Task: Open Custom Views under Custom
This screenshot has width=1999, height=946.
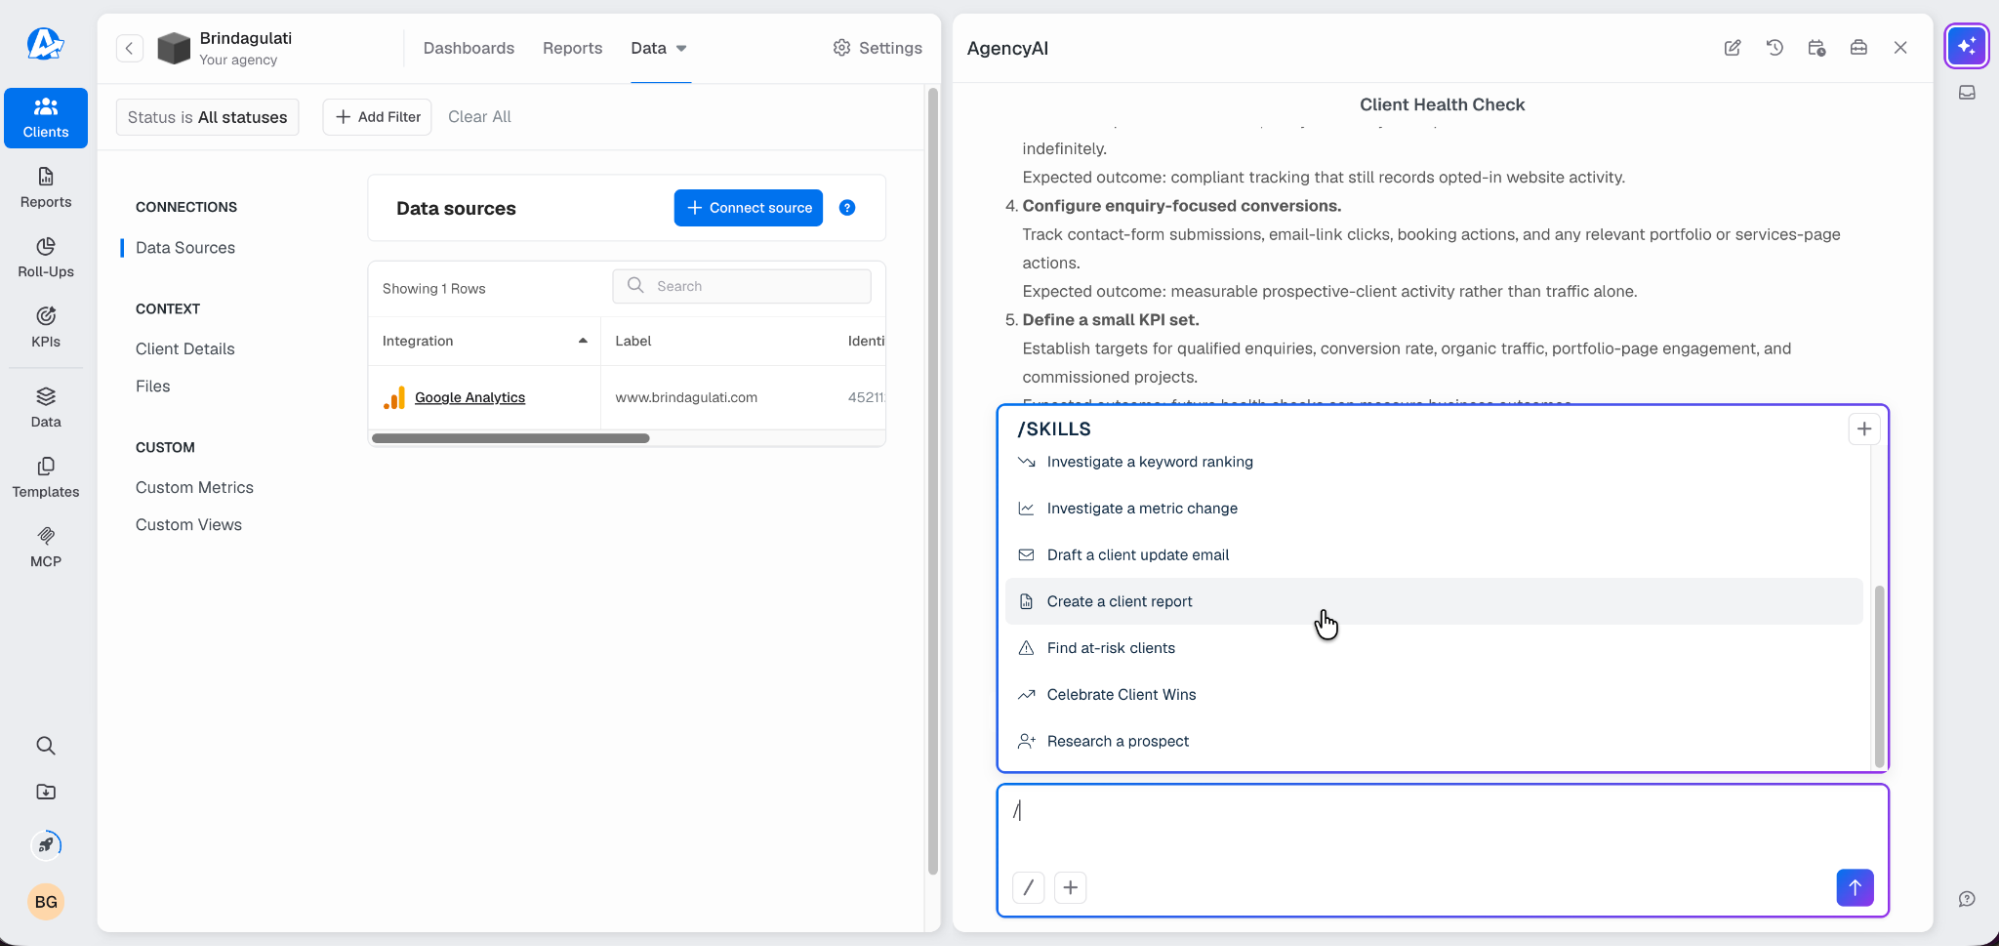Action: pyautogui.click(x=188, y=525)
